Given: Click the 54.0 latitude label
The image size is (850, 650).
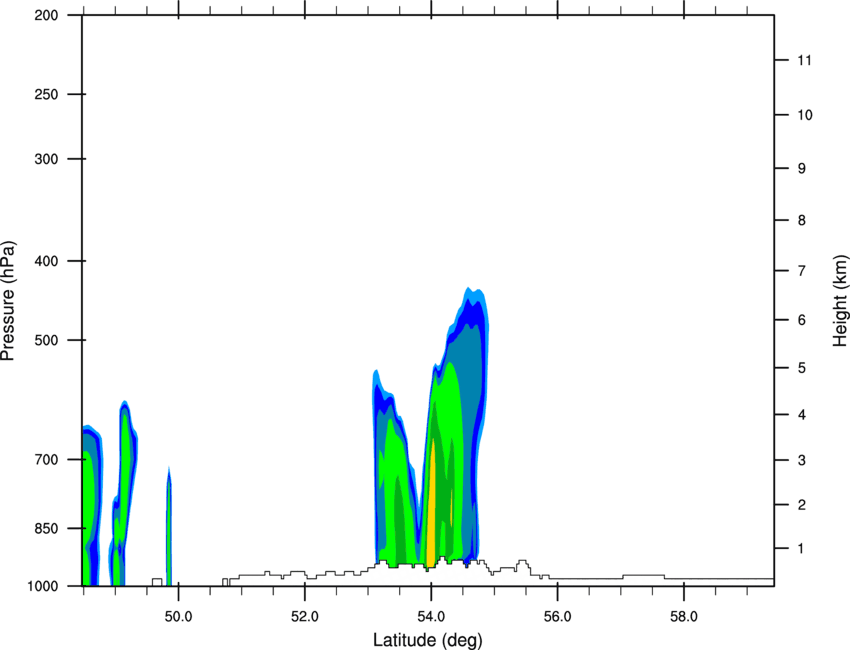Looking at the screenshot, I should (x=431, y=617).
